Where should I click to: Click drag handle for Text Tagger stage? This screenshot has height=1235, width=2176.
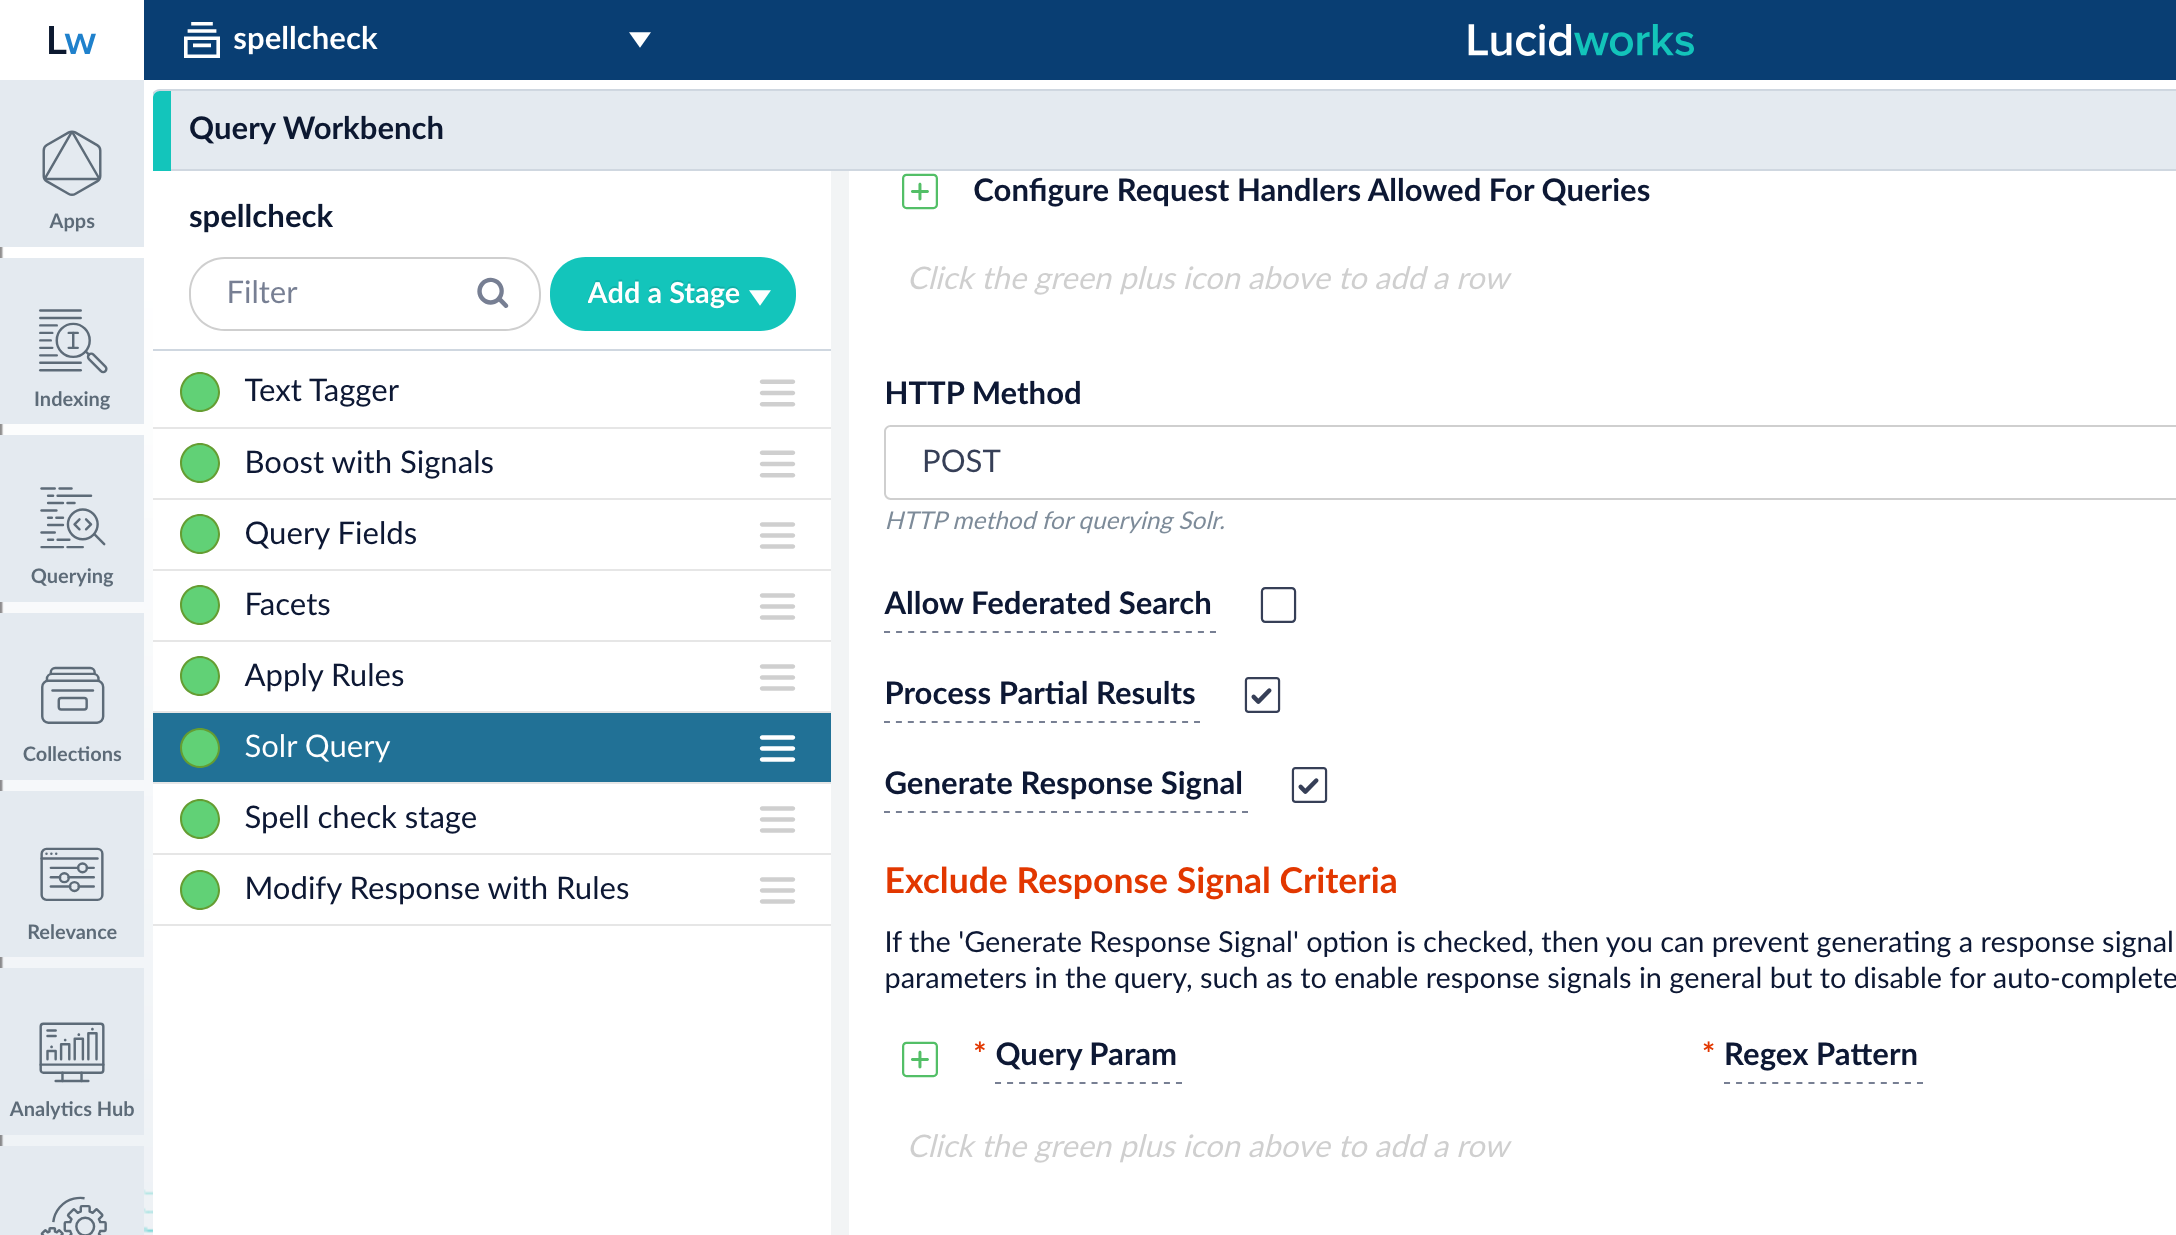point(777,393)
